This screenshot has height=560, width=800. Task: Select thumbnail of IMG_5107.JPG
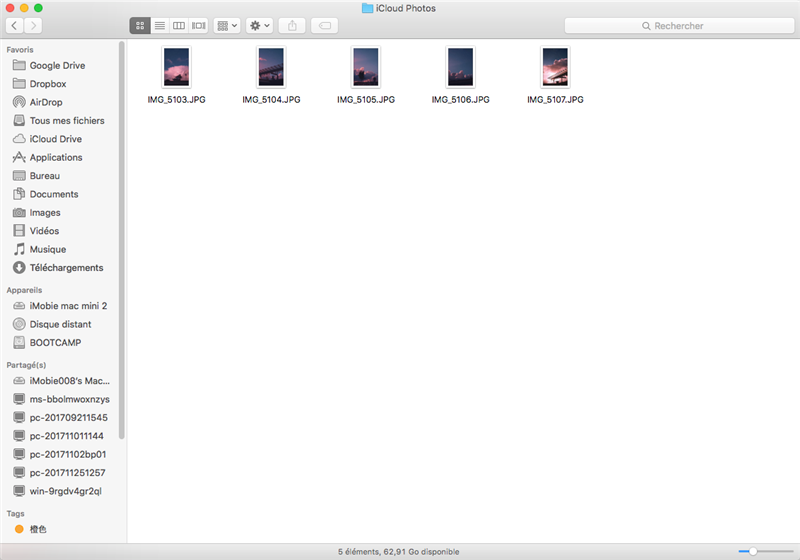[555, 67]
